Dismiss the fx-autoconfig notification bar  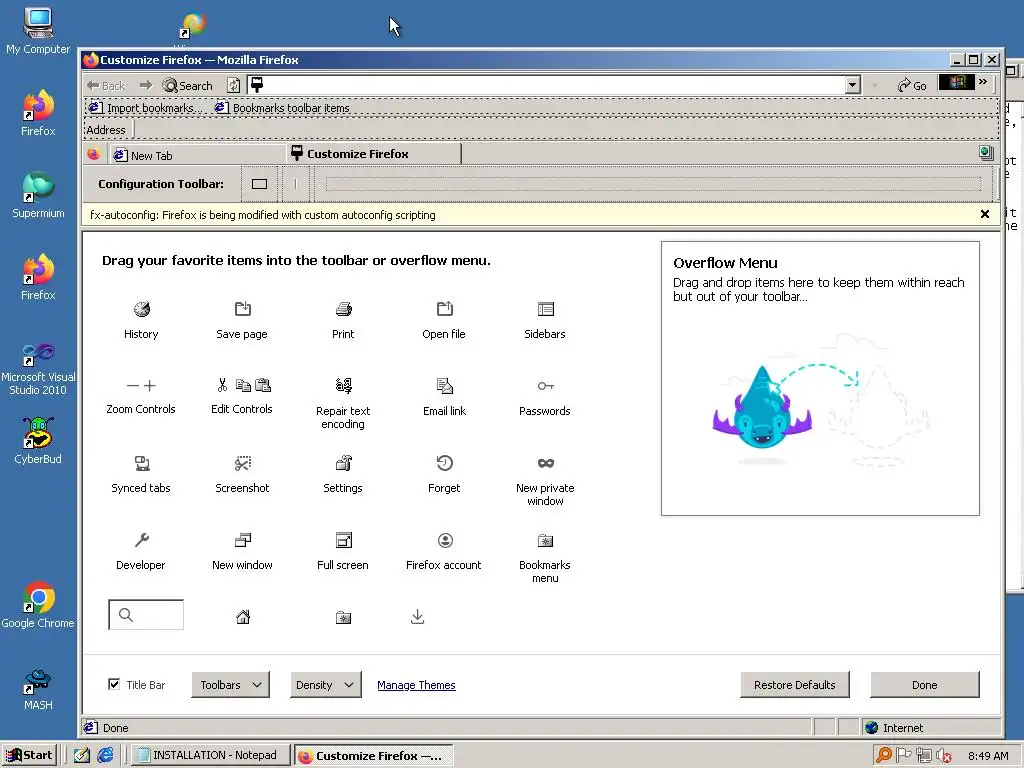coord(985,214)
